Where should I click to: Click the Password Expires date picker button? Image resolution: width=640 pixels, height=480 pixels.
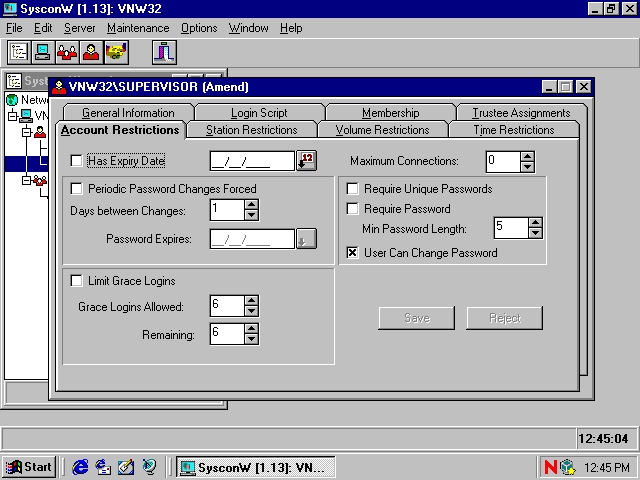click(x=306, y=239)
